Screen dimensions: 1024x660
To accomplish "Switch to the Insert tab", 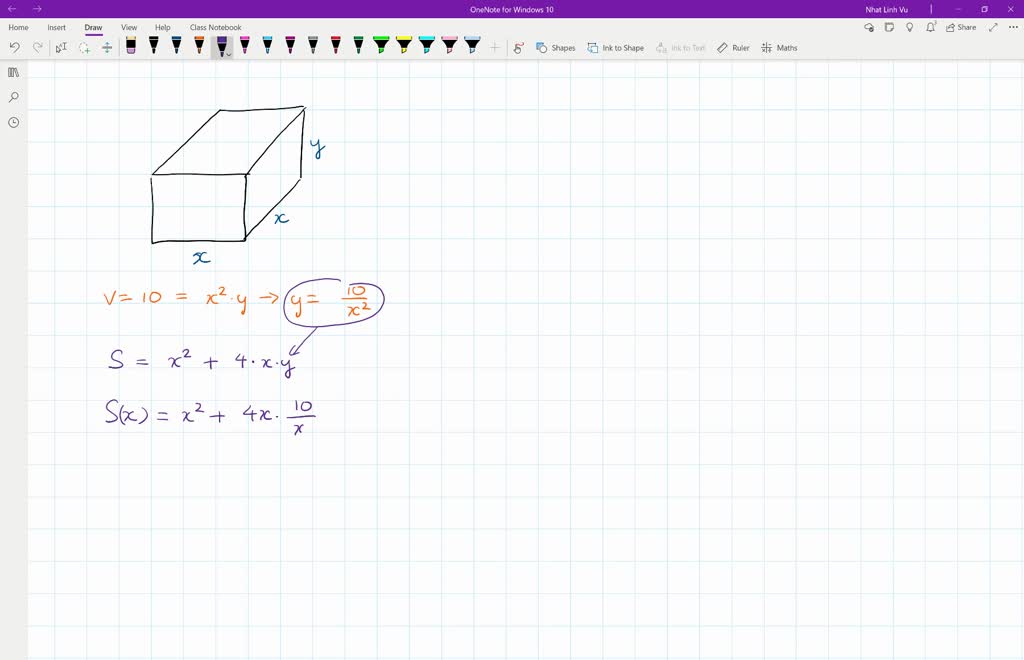I will pos(56,27).
